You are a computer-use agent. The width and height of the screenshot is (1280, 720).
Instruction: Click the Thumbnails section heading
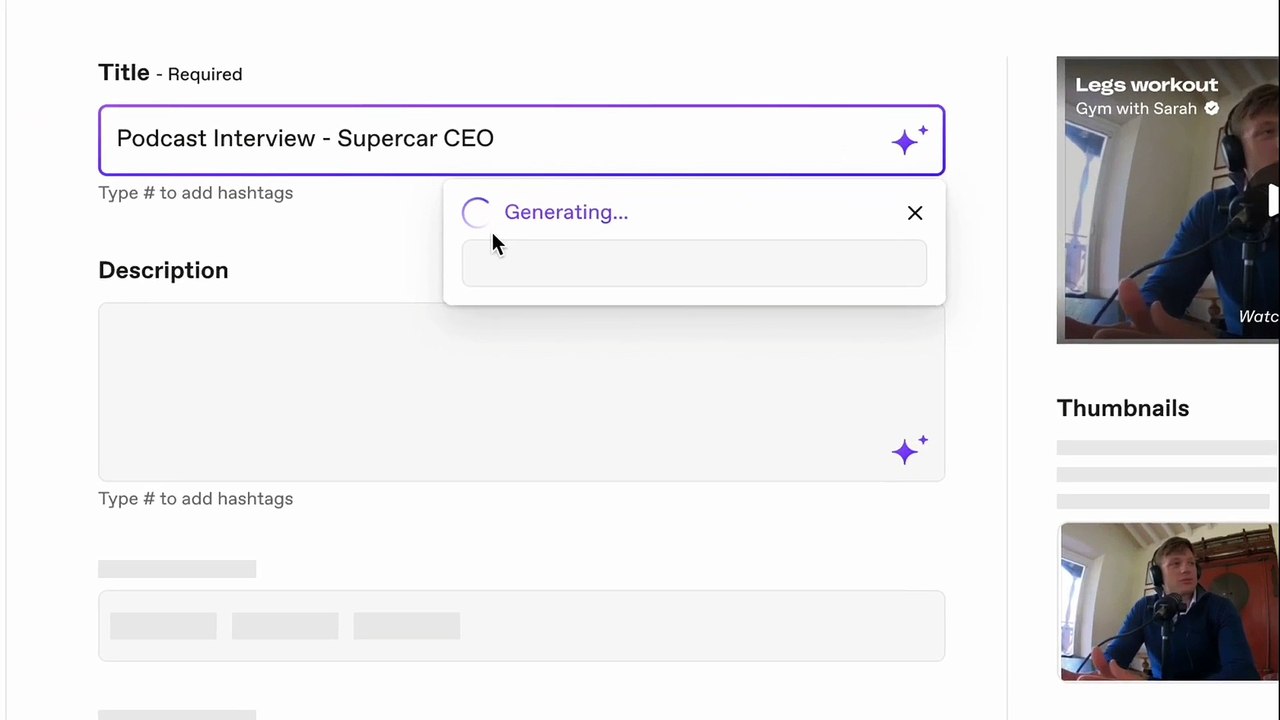coord(1123,408)
